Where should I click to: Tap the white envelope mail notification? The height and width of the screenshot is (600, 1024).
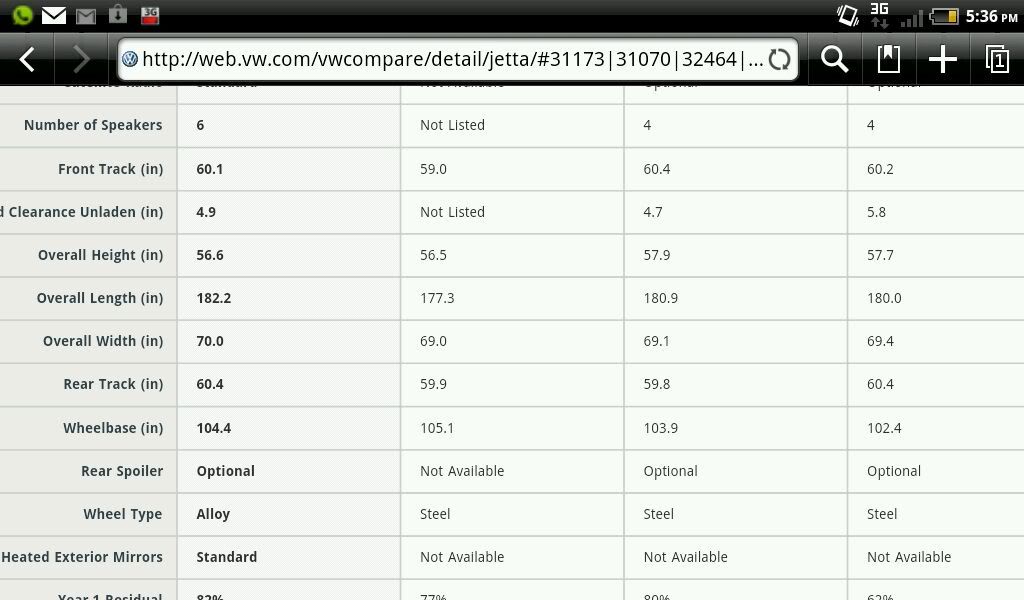tap(54, 15)
